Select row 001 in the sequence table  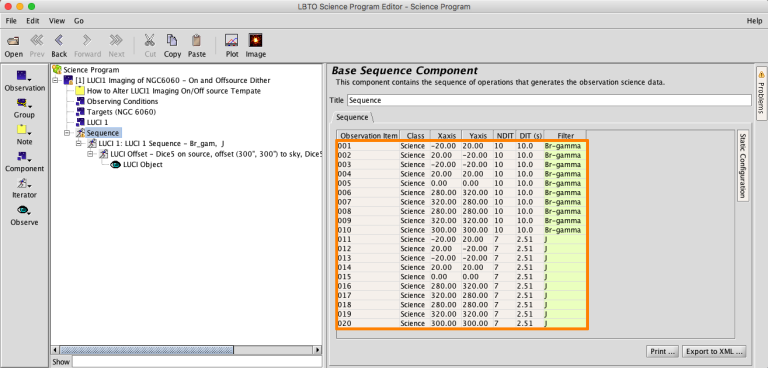point(461,146)
